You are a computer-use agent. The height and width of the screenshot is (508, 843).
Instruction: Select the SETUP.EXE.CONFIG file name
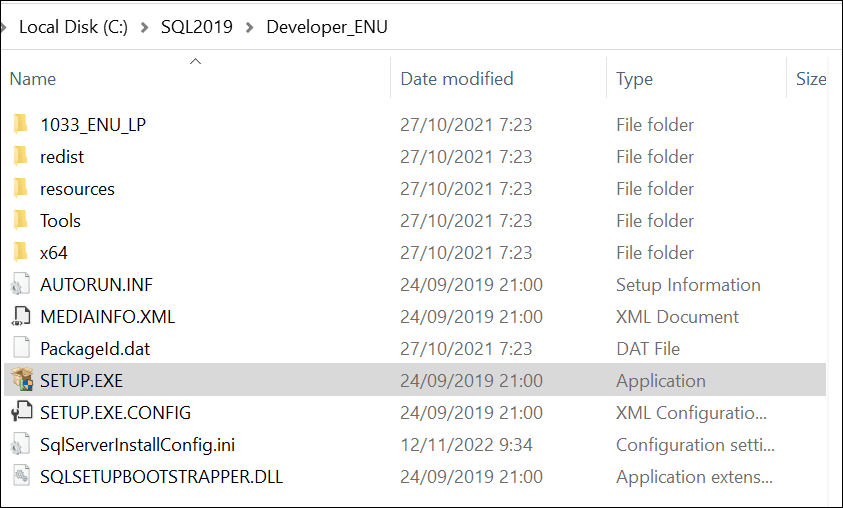[116, 413]
